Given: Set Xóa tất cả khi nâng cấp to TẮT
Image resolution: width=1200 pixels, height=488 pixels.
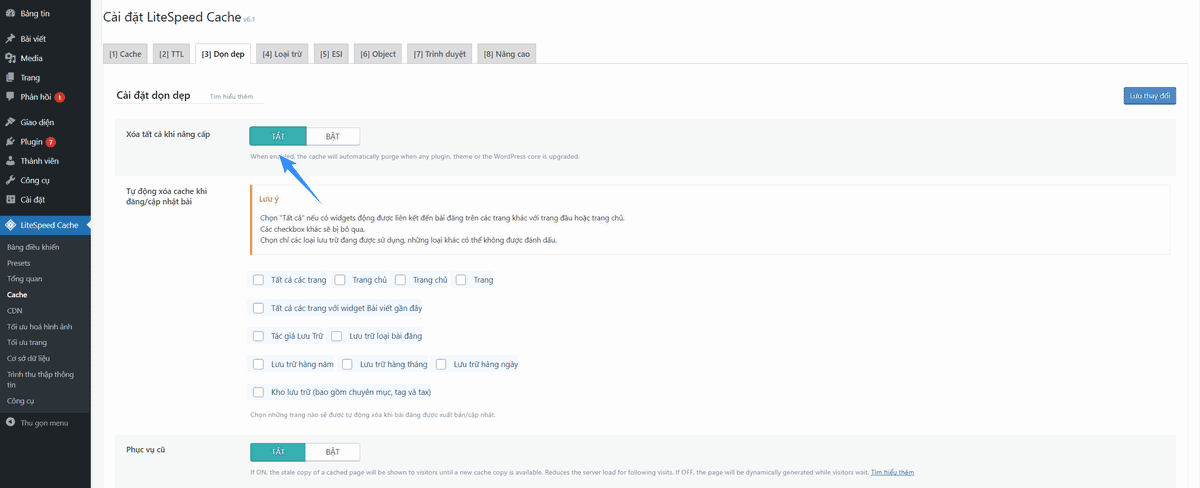Looking at the screenshot, I should point(278,135).
